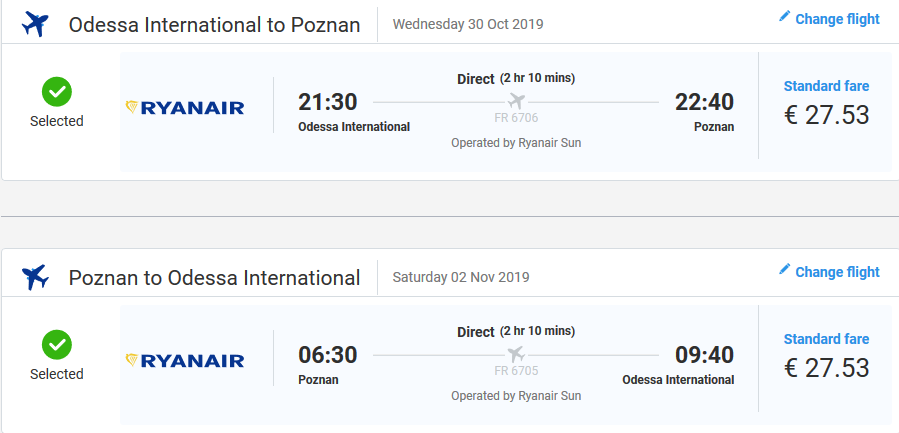Click Change flight for Saturday 02 Nov 2019
This screenshot has width=899, height=433.
837,272
